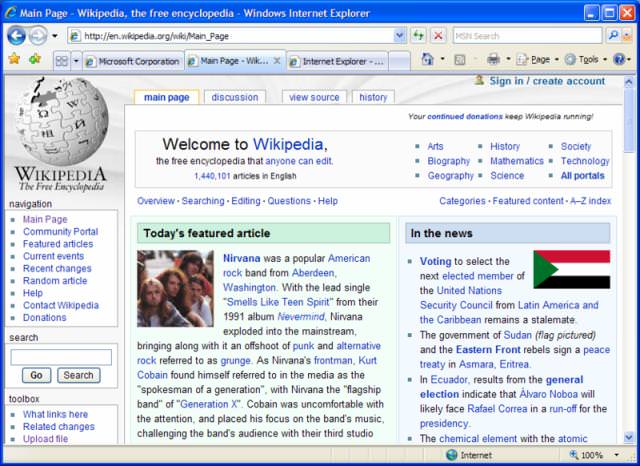
Task: Click the vertical scrollbar down arrow
Action: pyautogui.click(x=629, y=437)
